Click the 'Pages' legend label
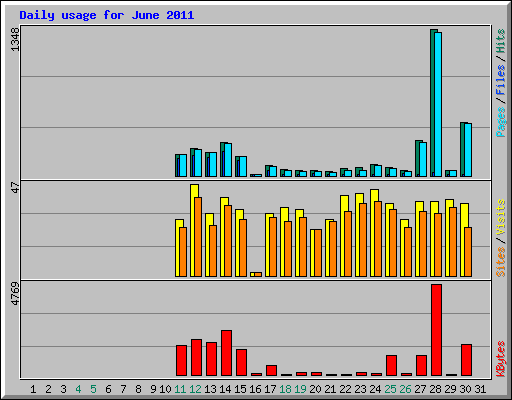Image resolution: width=512 pixels, height=400 pixels. tap(501, 122)
